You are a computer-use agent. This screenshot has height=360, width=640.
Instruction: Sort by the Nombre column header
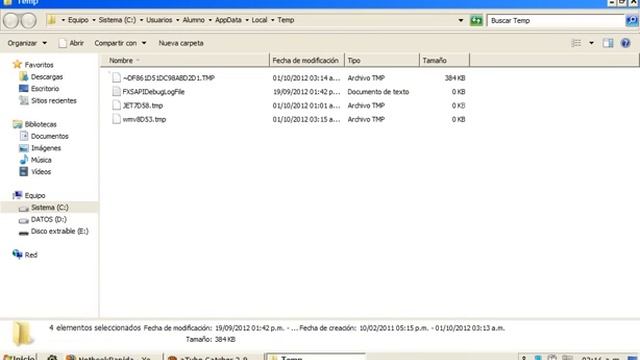[185, 60]
